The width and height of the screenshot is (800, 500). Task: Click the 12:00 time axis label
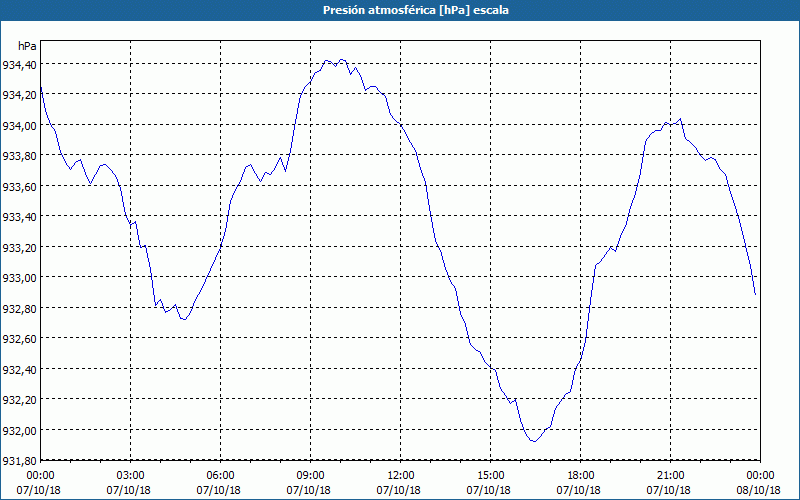(x=401, y=476)
